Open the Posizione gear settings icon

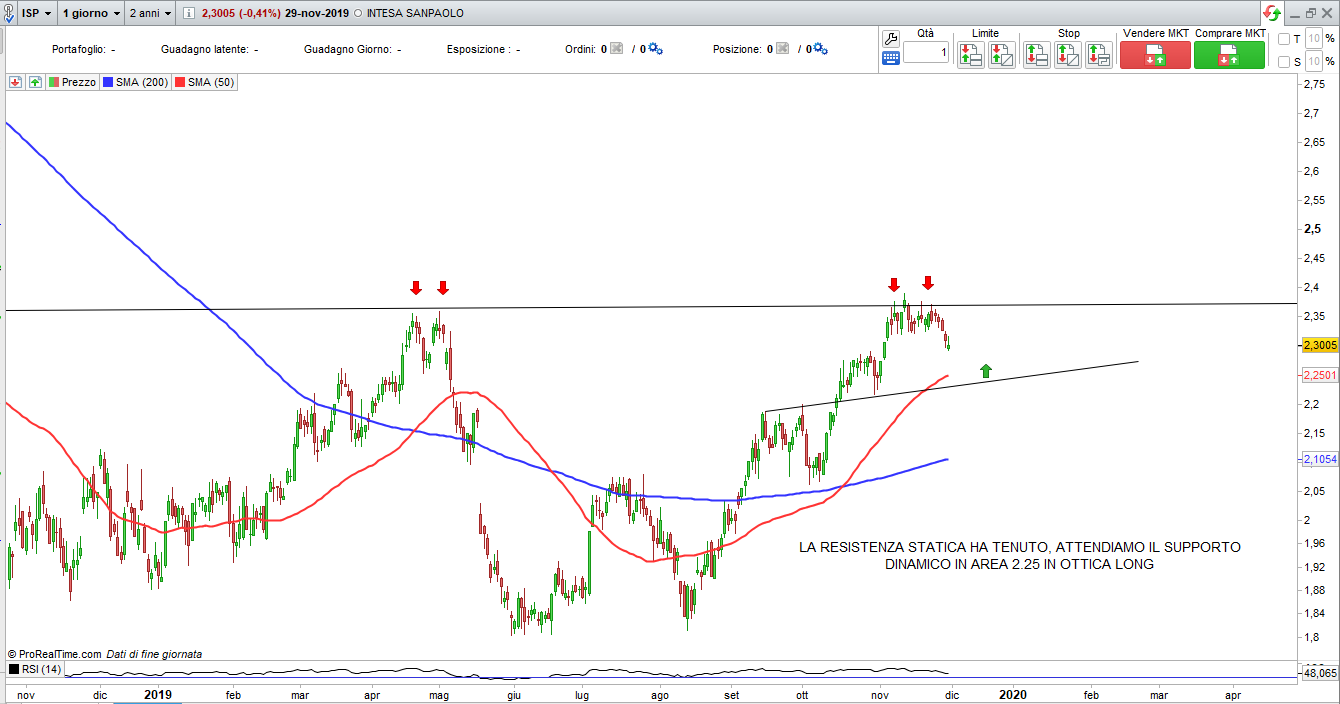click(822, 49)
